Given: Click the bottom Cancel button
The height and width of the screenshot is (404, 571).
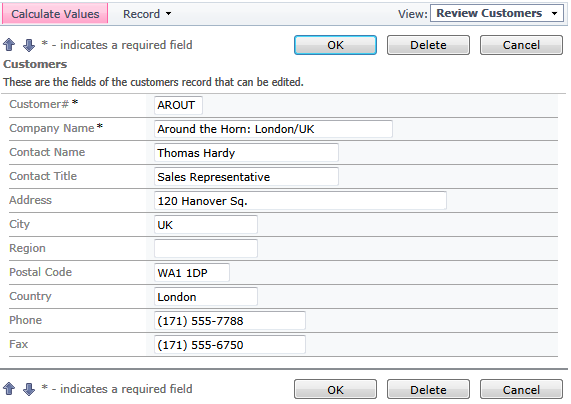Looking at the screenshot, I should (x=521, y=389).
